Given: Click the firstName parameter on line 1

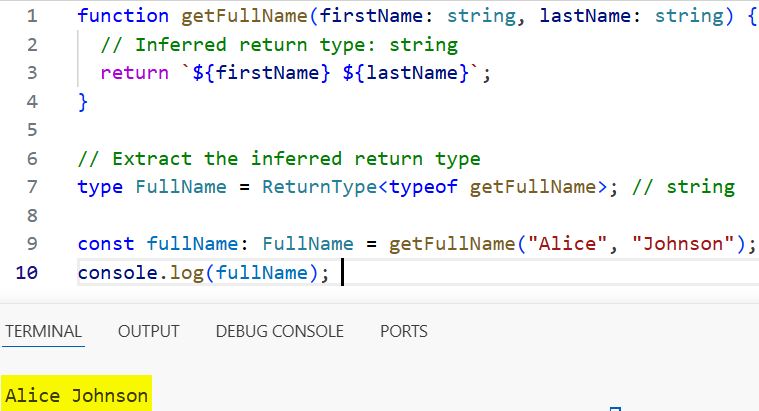Looking at the screenshot, I should [371, 16].
